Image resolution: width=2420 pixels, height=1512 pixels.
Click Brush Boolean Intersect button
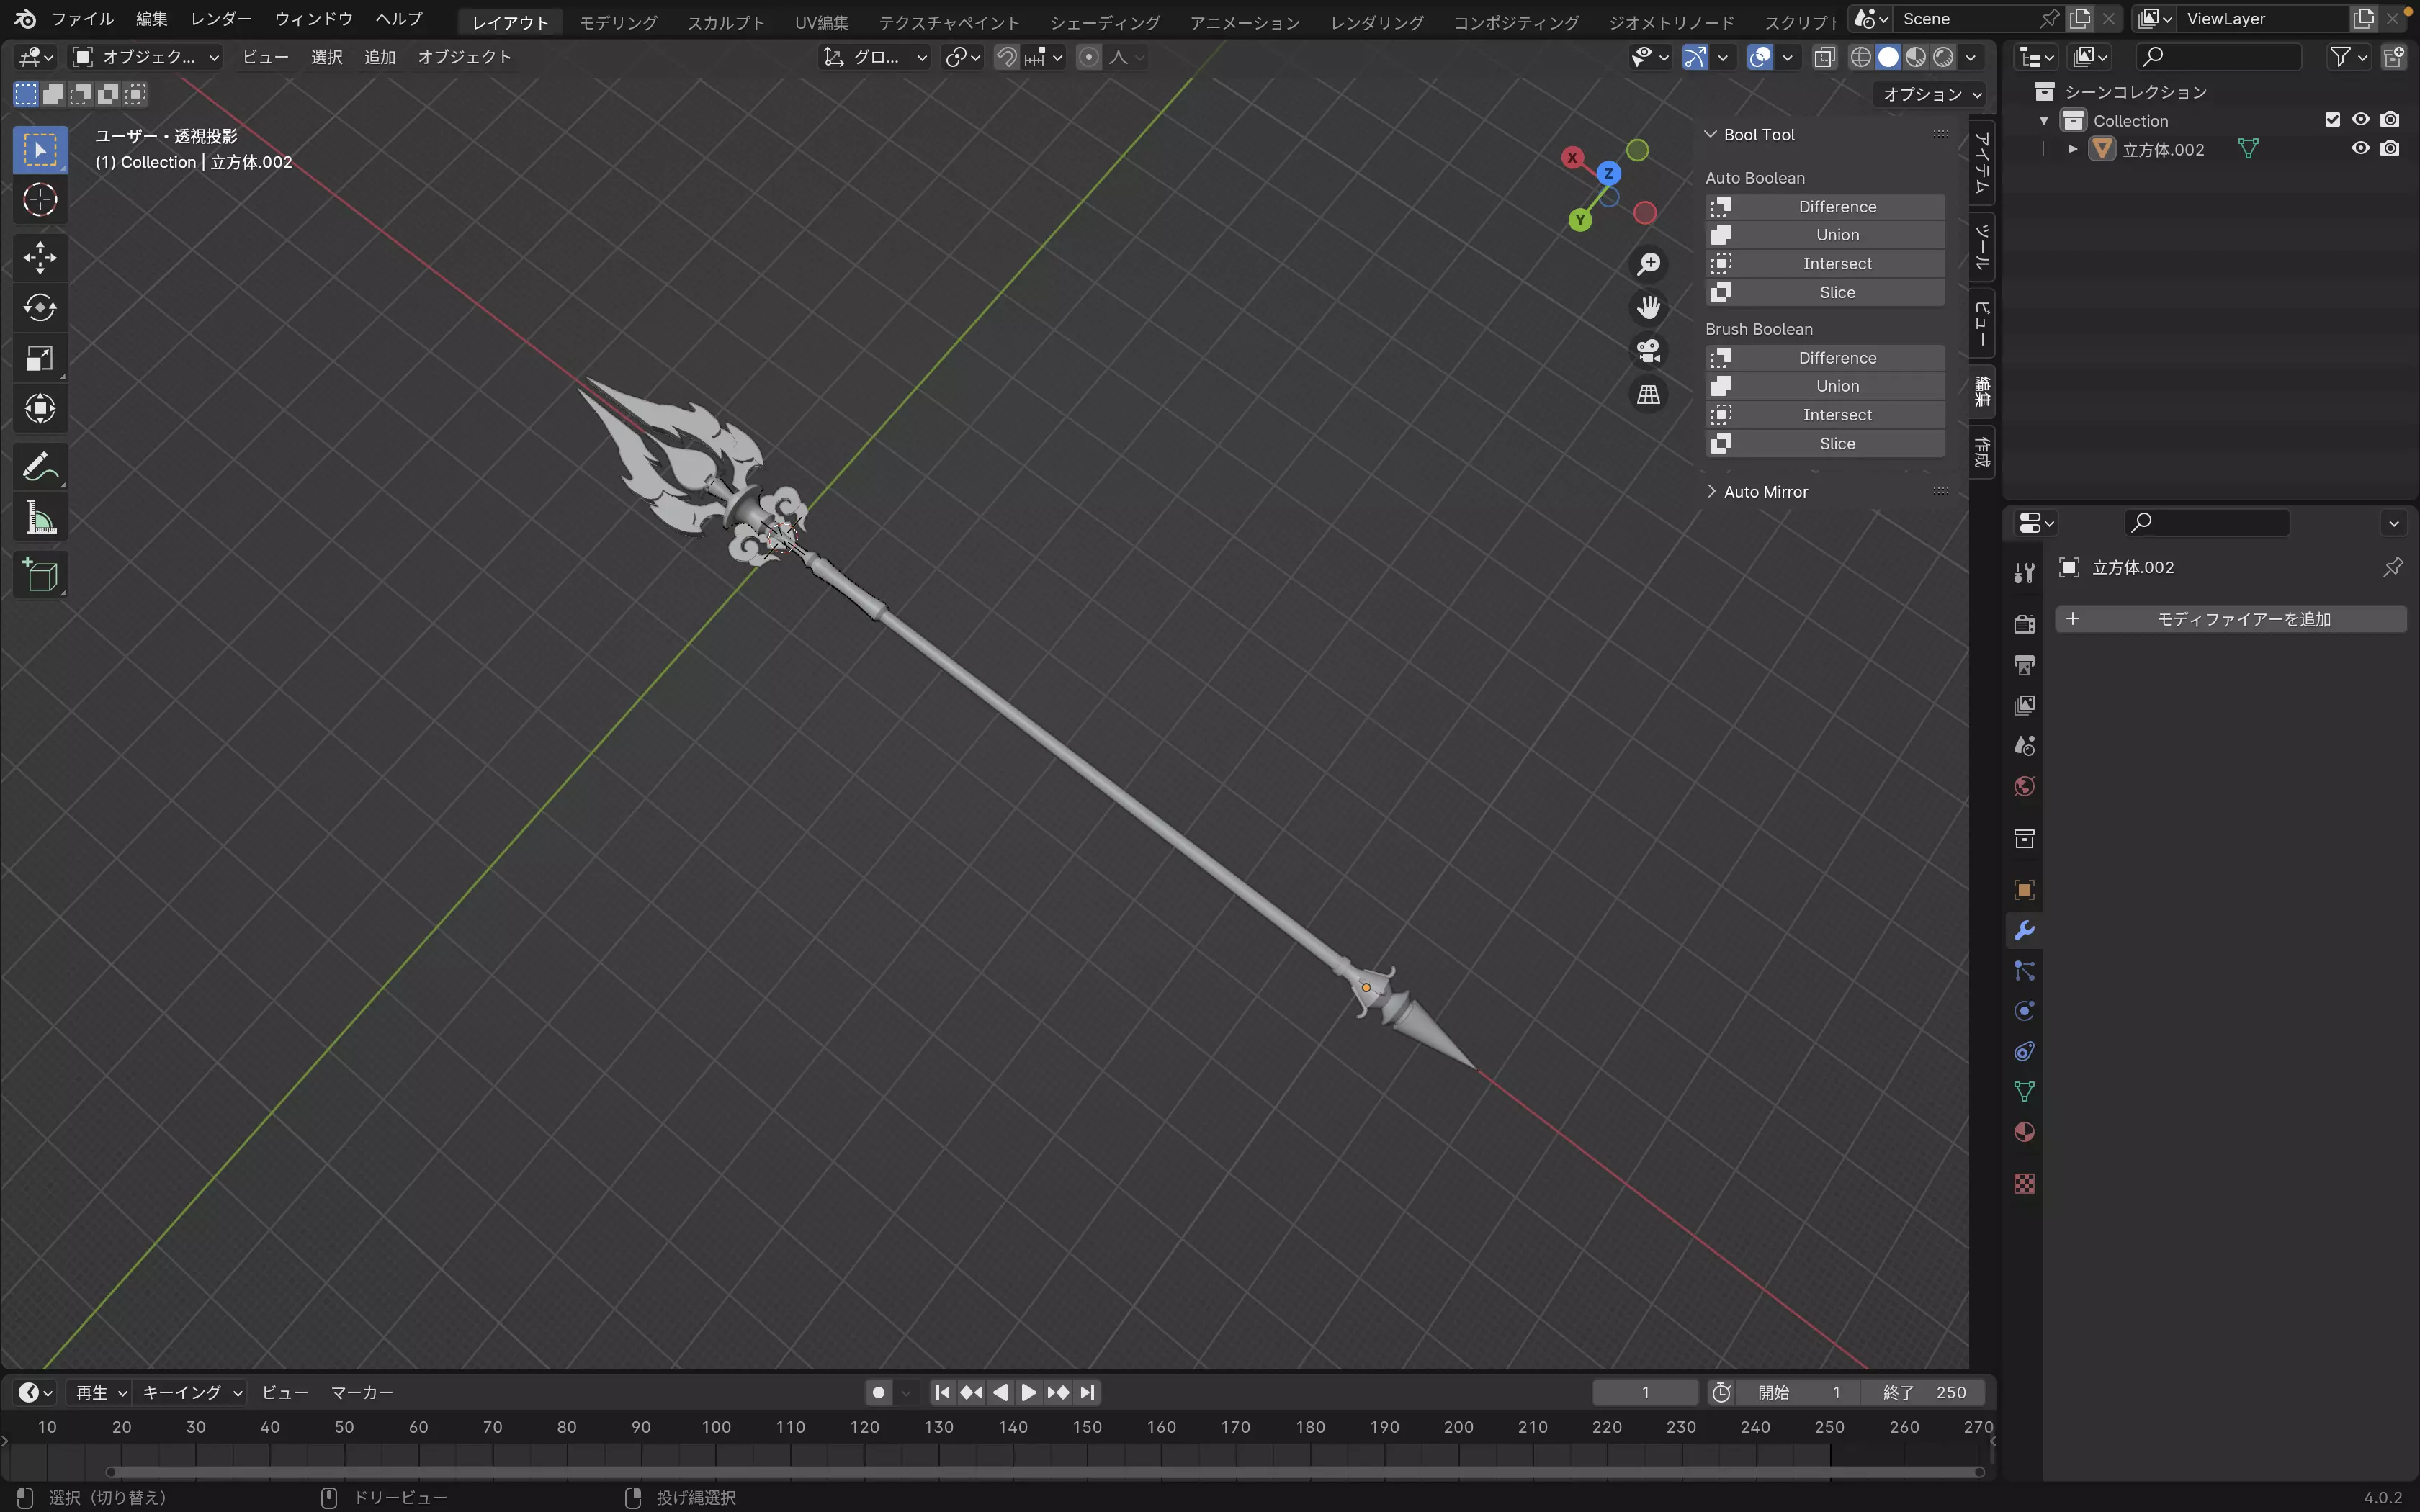tap(1824, 414)
